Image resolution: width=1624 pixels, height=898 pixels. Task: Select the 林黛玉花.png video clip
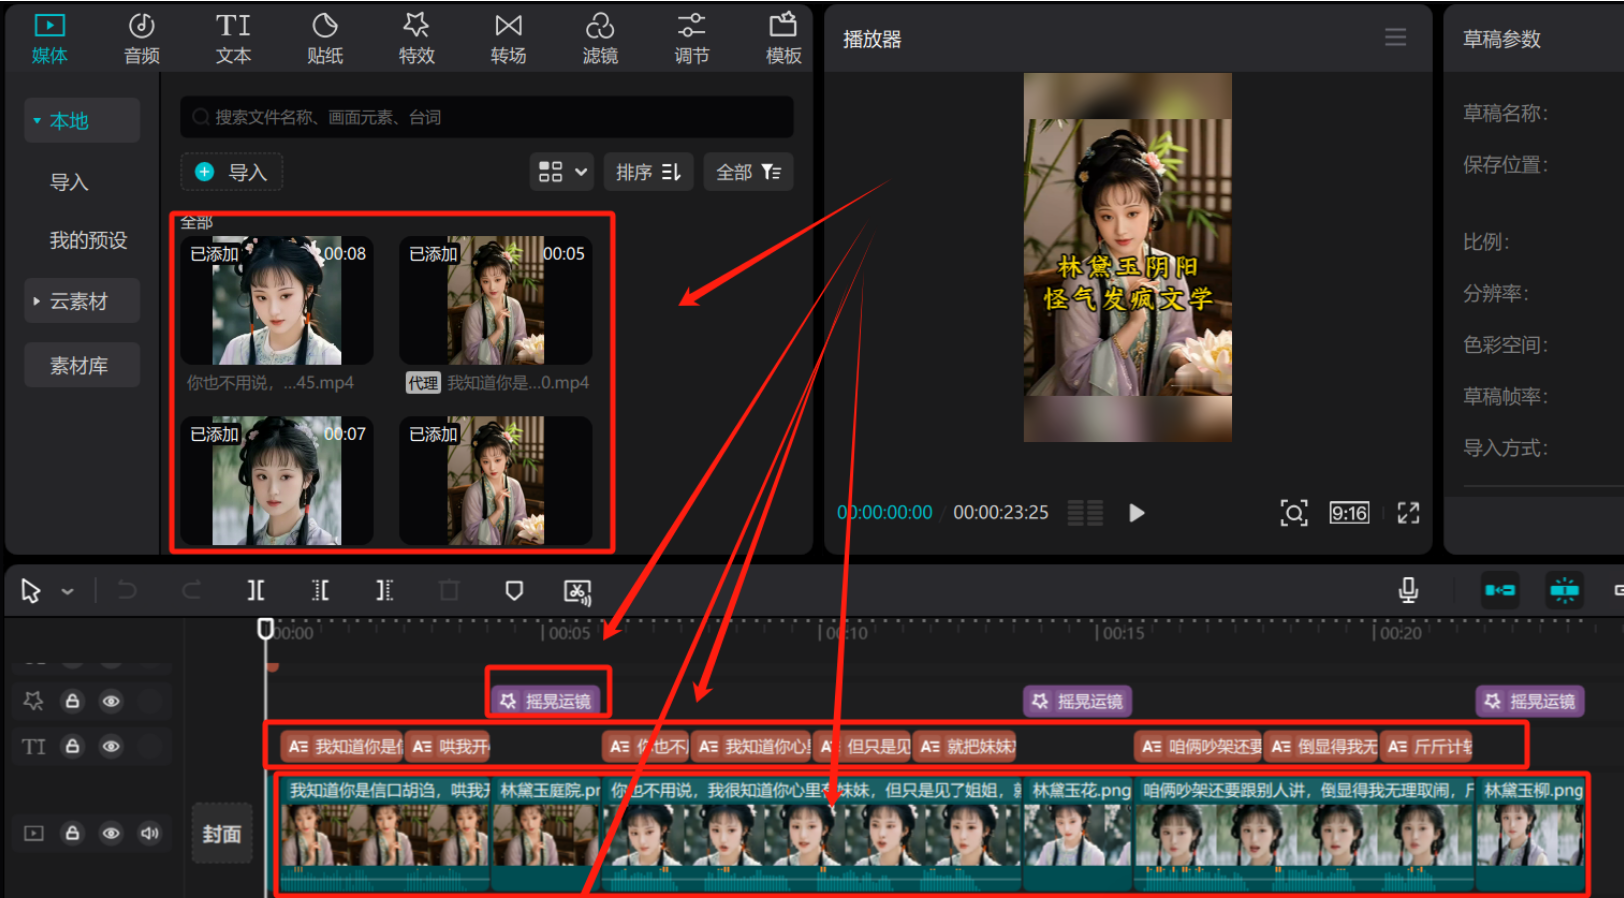(1078, 833)
